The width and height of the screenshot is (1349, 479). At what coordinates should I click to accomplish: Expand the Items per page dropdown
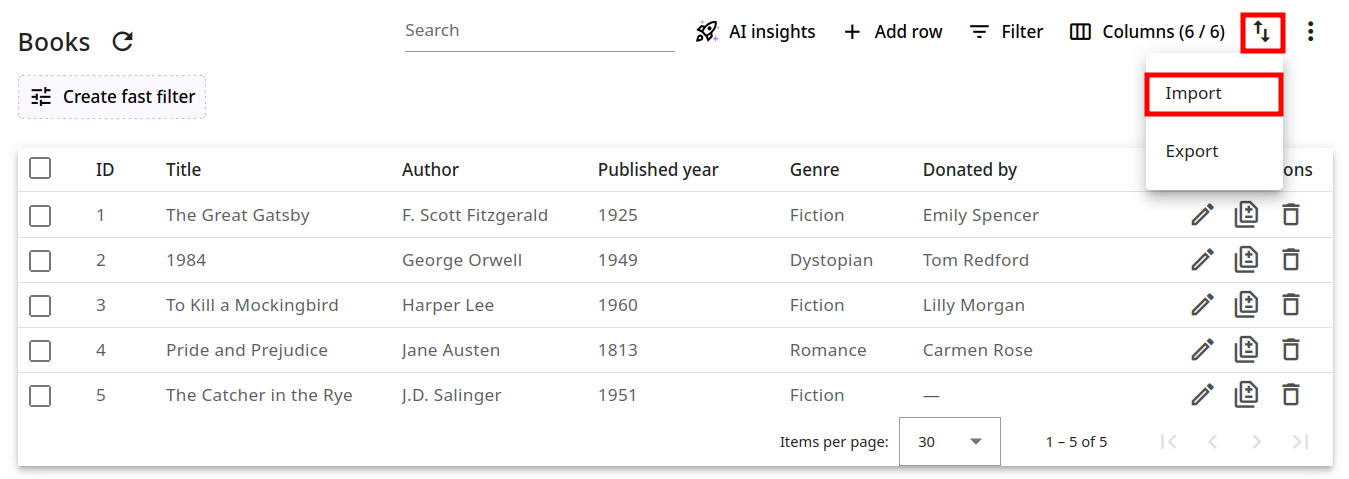(x=949, y=442)
